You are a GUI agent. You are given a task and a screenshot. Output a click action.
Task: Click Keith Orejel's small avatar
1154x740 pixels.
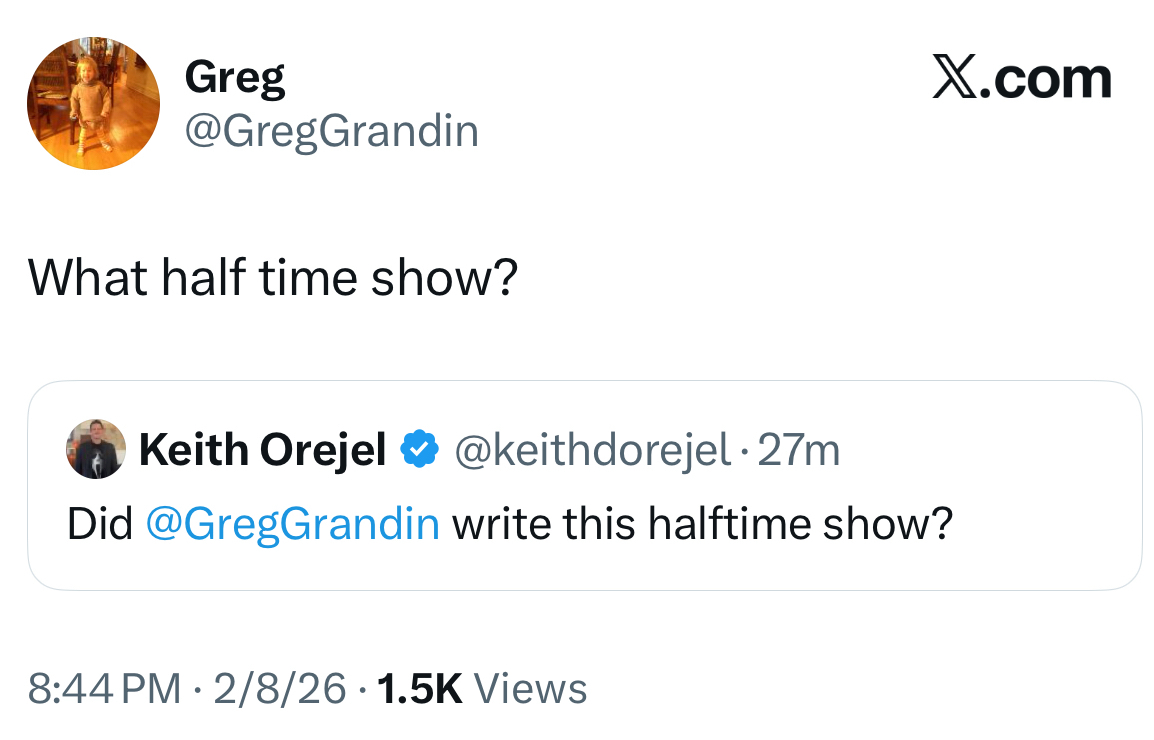click(96, 450)
